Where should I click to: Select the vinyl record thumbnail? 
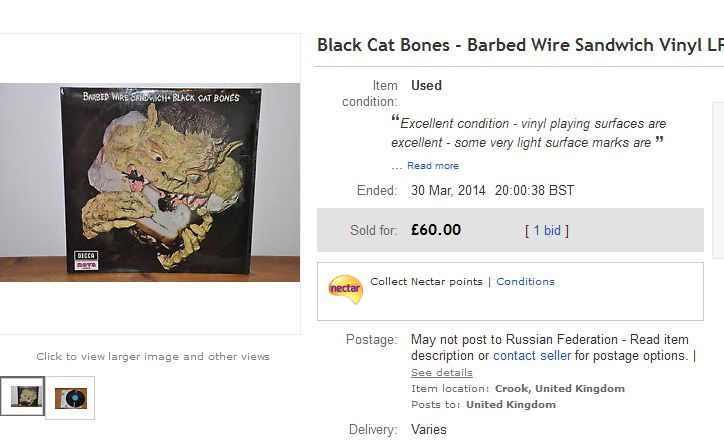[x=71, y=397]
